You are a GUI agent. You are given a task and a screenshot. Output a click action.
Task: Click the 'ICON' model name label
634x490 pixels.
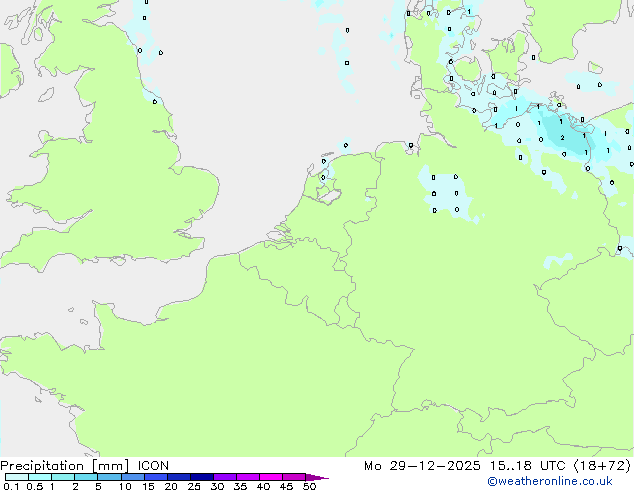(x=153, y=466)
